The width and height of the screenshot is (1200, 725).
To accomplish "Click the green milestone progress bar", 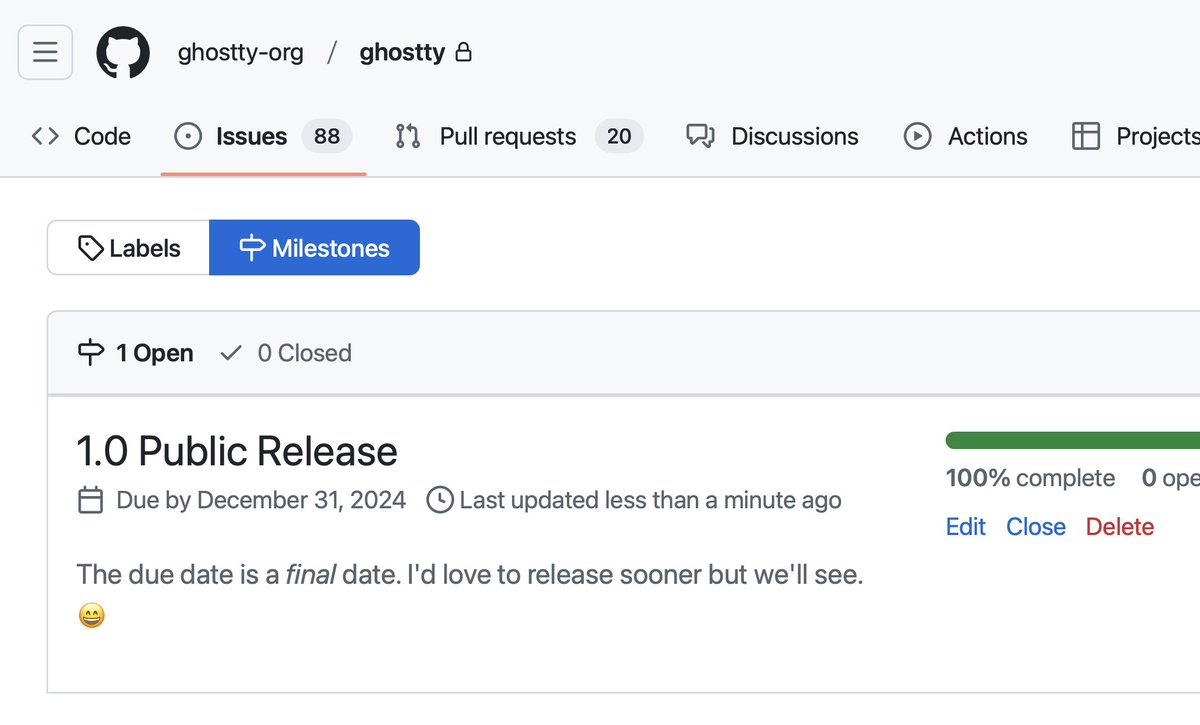I will [1072, 440].
